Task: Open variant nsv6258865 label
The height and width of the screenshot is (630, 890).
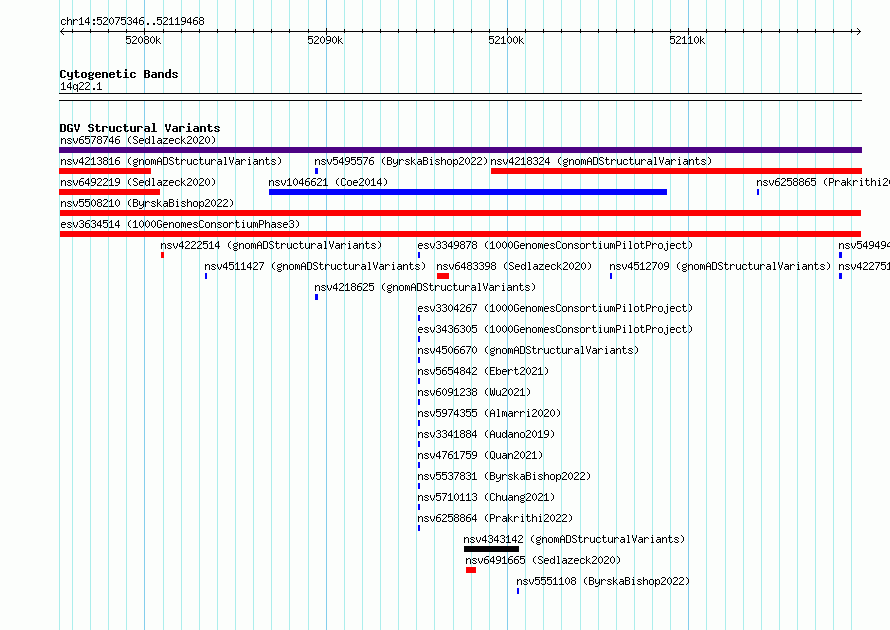Action: (x=822, y=182)
